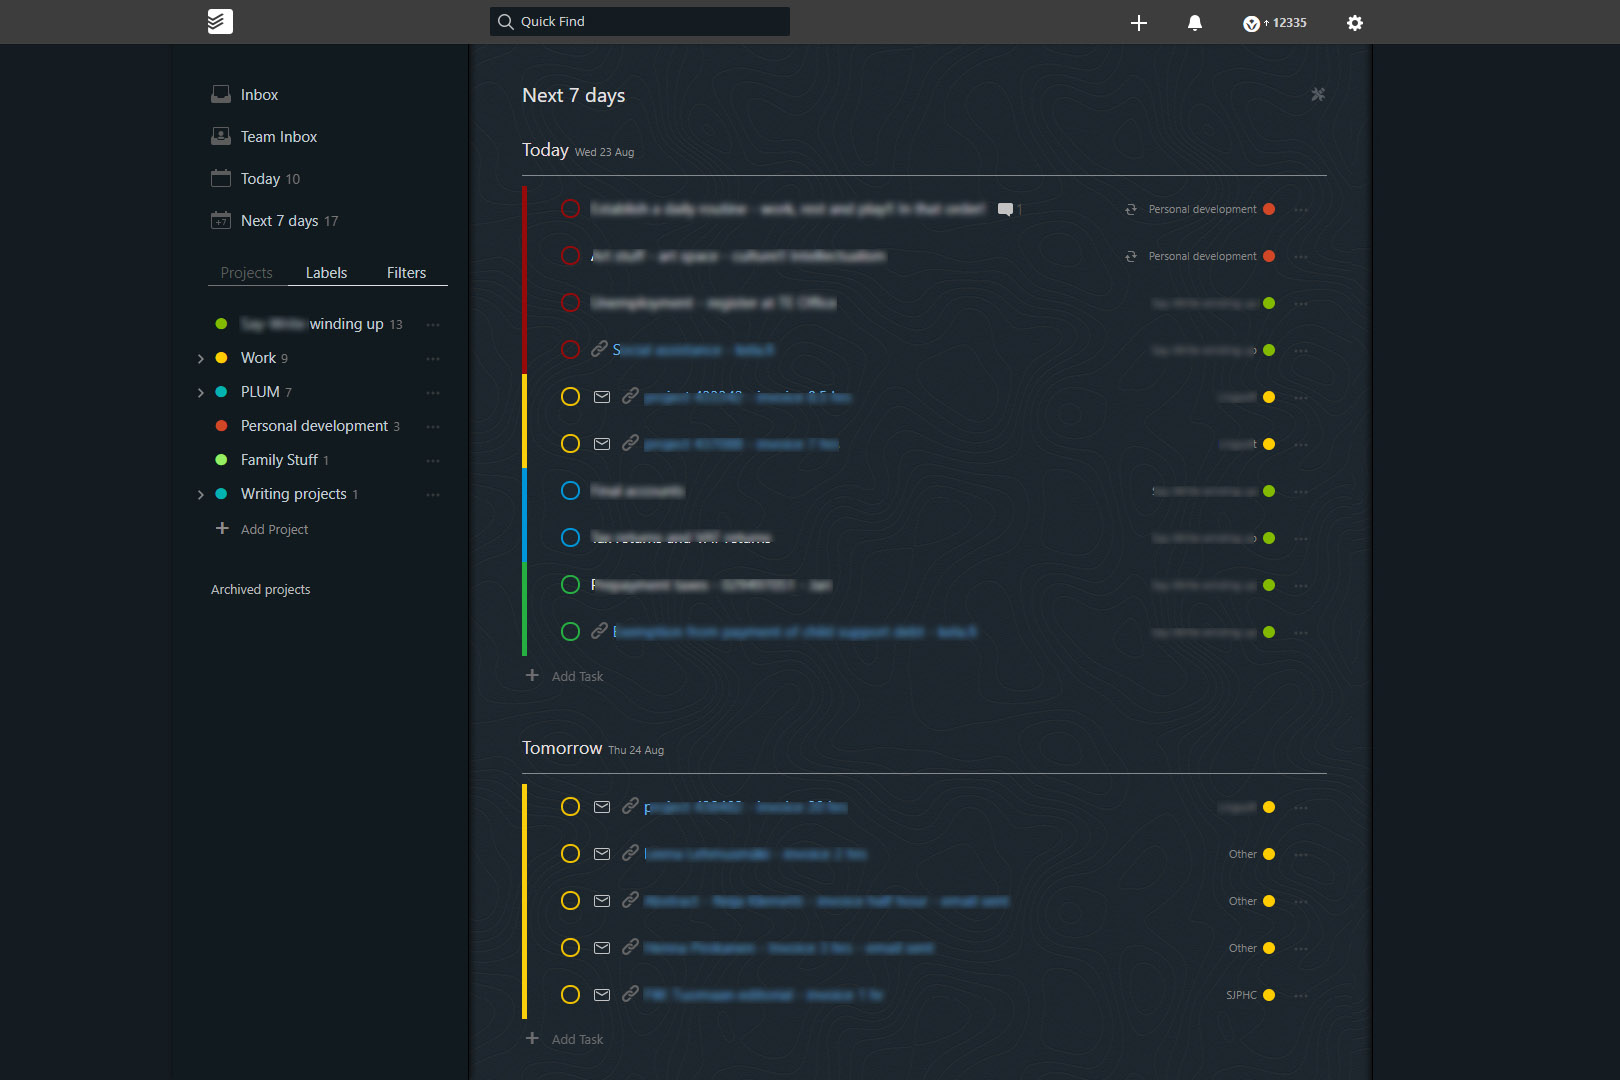Mark first Tomorrow task as complete
Screen dimensions: 1620x1080
coord(570,807)
